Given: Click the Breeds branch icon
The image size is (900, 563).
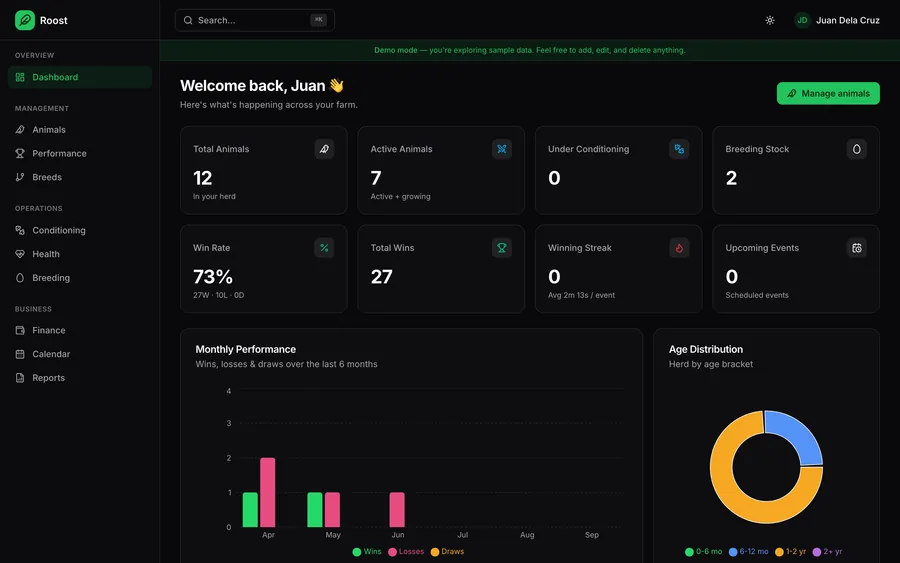Looking at the screenshot, I should (x=20, y=177).
